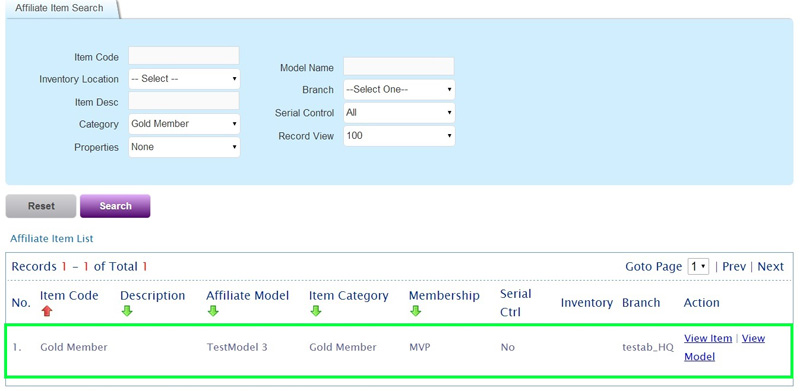Go to Prev page
Viewport: 800px width, 391px height.
(734, 266)
